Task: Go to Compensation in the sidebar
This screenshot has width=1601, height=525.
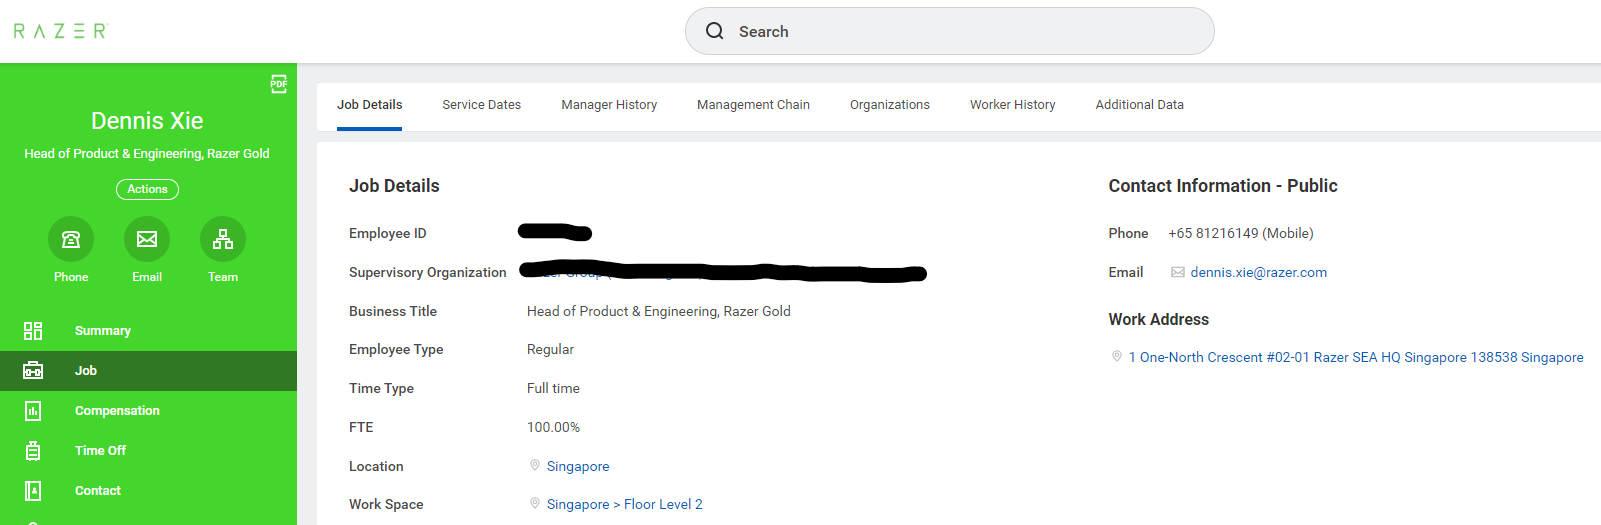Action: click(117, 411)
